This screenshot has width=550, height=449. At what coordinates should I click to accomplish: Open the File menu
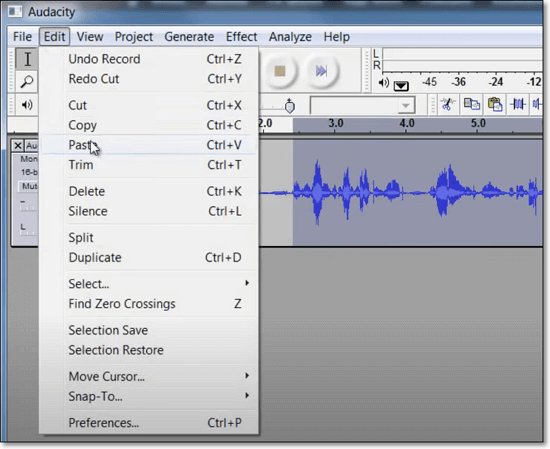pyautogui.click(x=22, y=36)
